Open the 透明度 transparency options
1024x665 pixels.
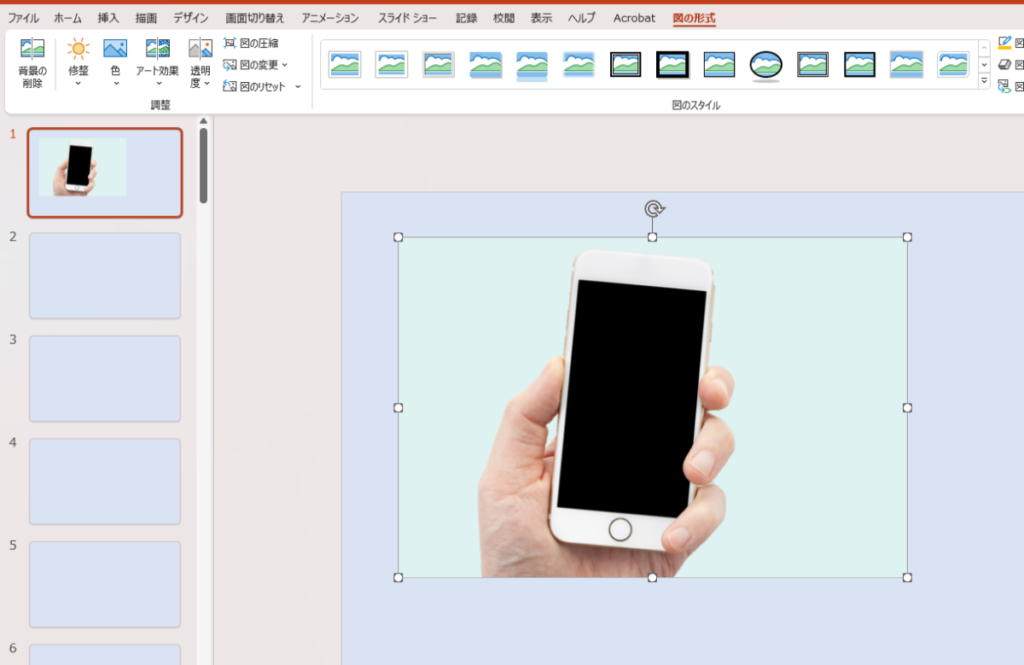200,61
